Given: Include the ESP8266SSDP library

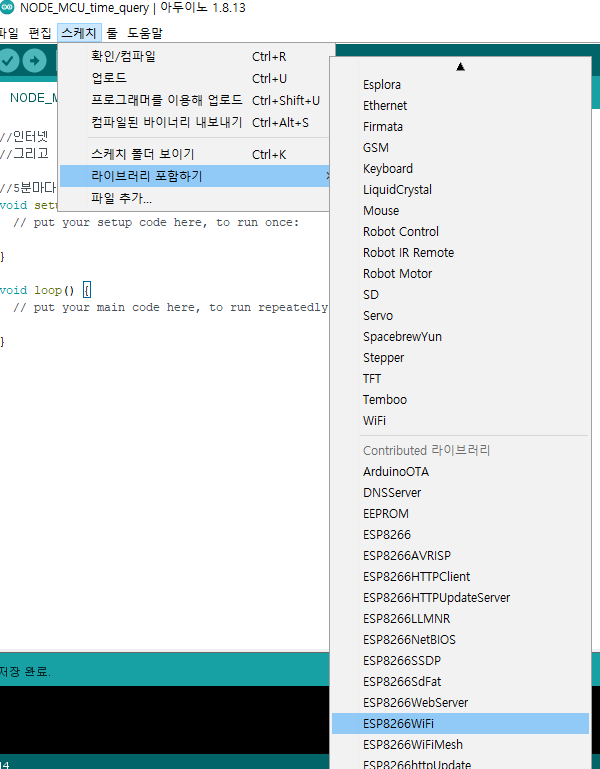Looking at the screenshot, I should [x=460, y=661].
